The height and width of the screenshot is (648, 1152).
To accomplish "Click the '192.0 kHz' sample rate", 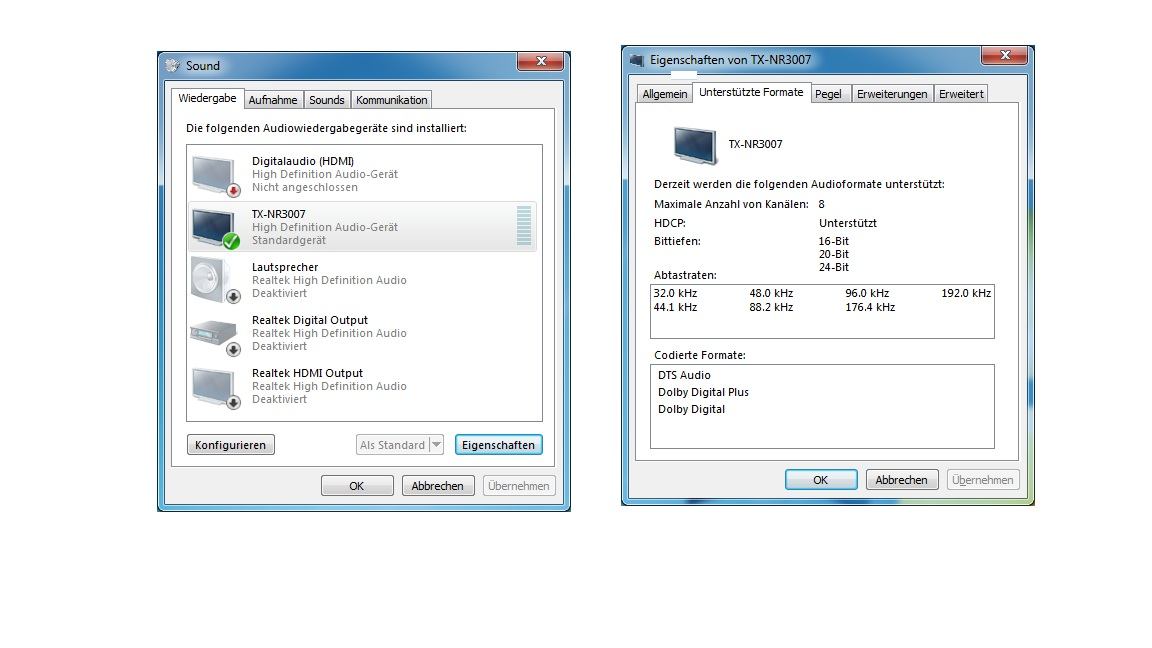I will pyautogui.click(x=966, y=293).
